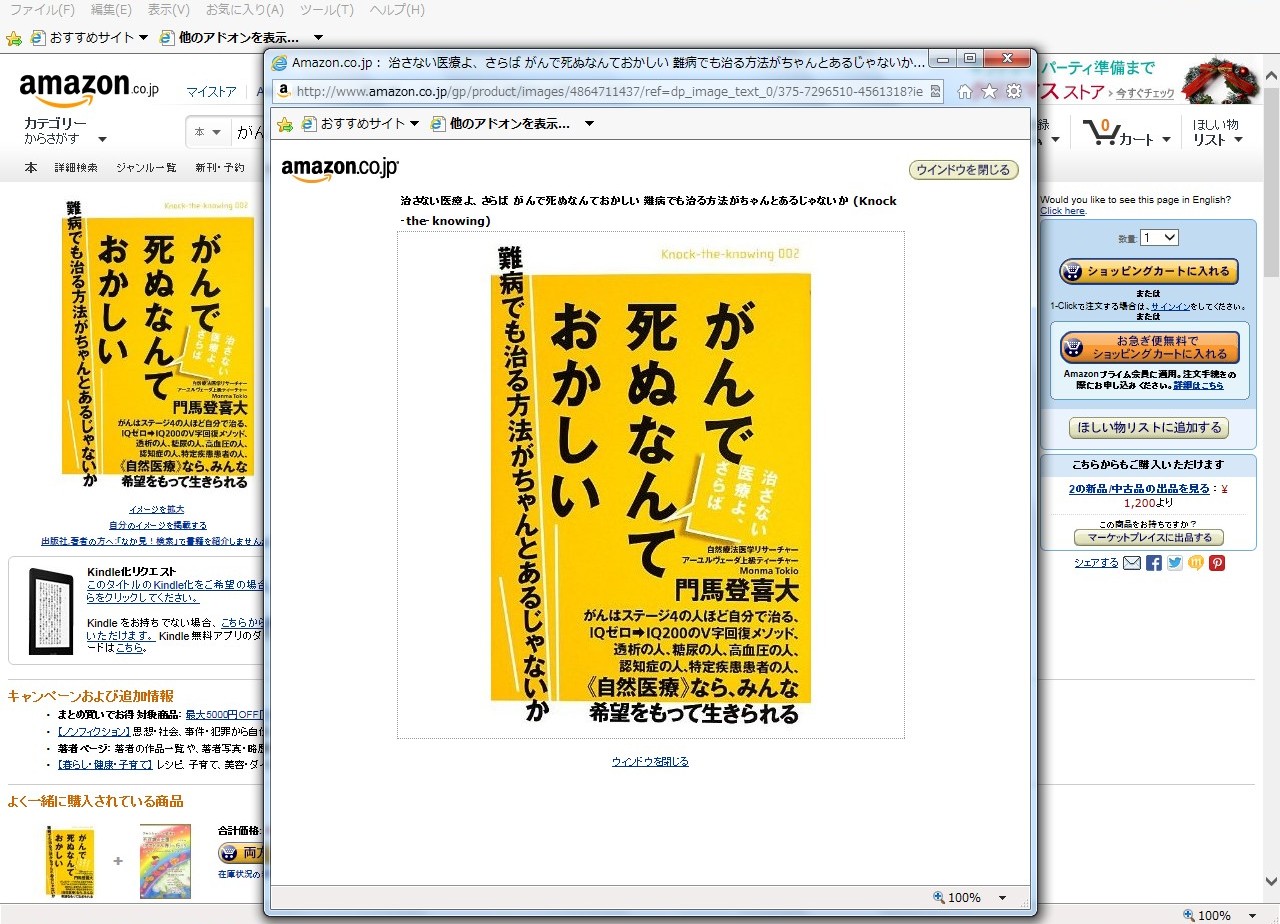The height and width of the screenshot is (924, 1280).
Task: Select the 新刊・予約 tab
Action: tap(219, 168)
